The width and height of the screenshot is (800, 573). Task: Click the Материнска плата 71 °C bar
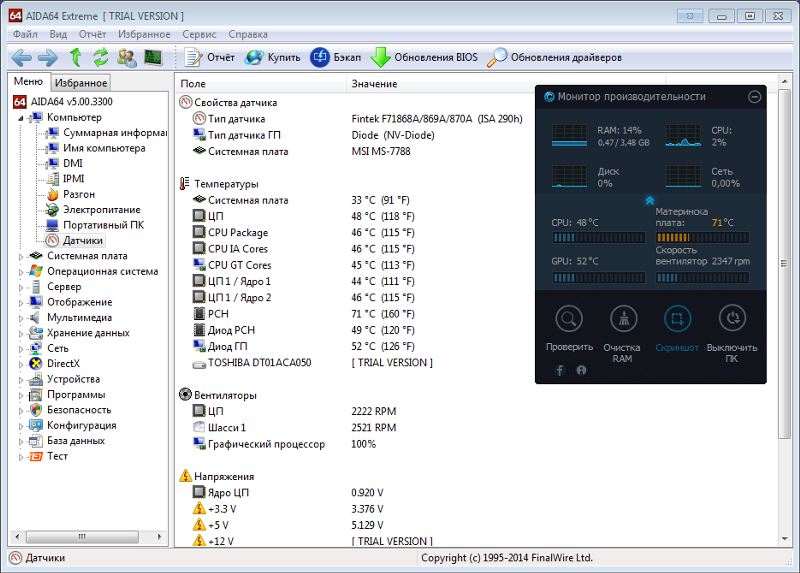click(702, 237)
